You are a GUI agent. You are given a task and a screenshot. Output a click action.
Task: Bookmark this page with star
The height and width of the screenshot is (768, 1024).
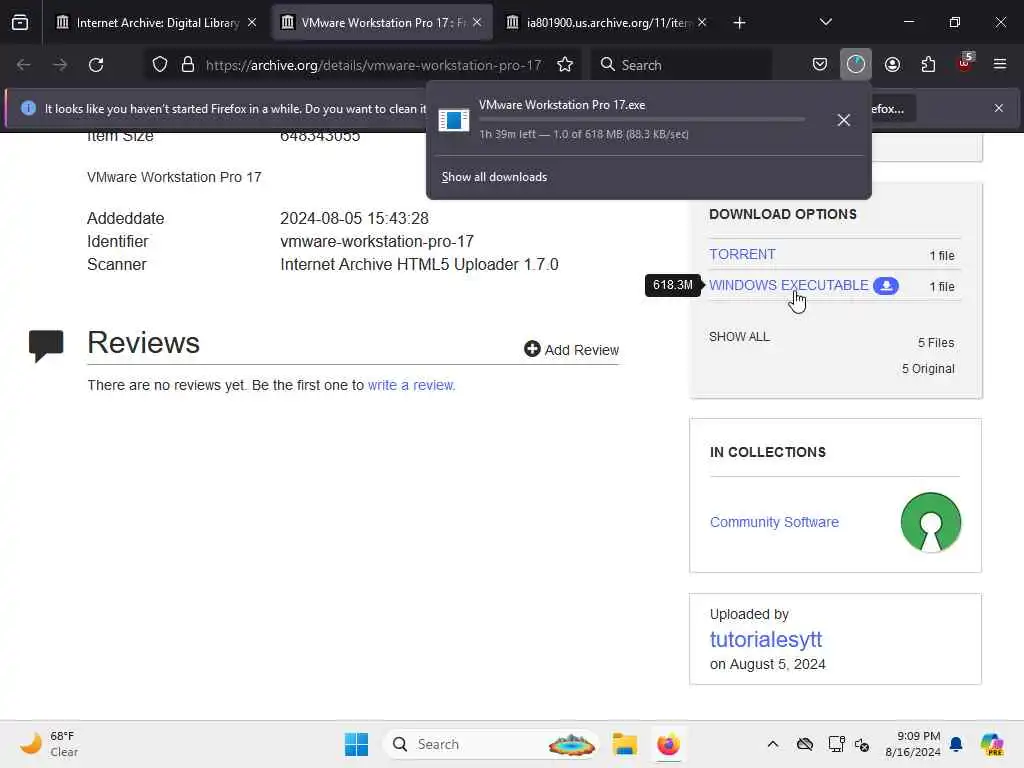point(565,65)
